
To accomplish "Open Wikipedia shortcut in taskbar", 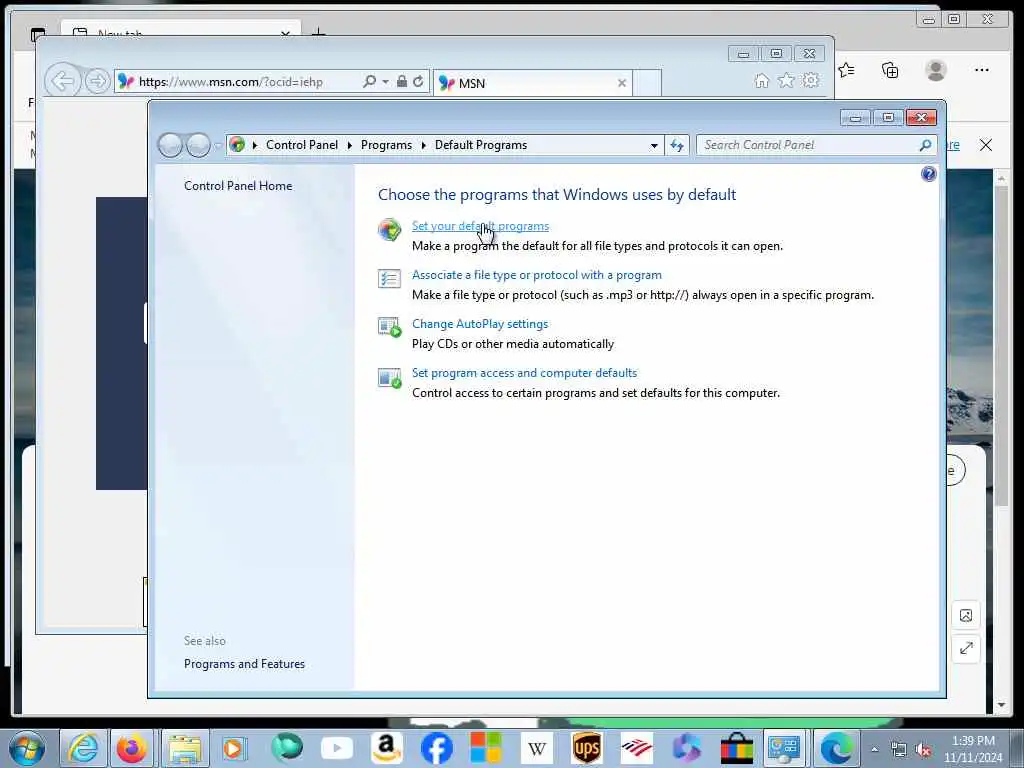I will point(537,748).
